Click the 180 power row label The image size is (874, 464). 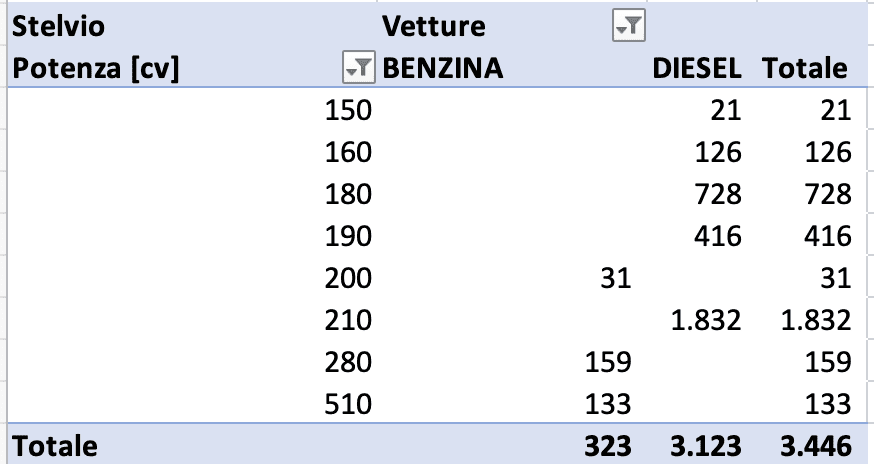(349, 194)
